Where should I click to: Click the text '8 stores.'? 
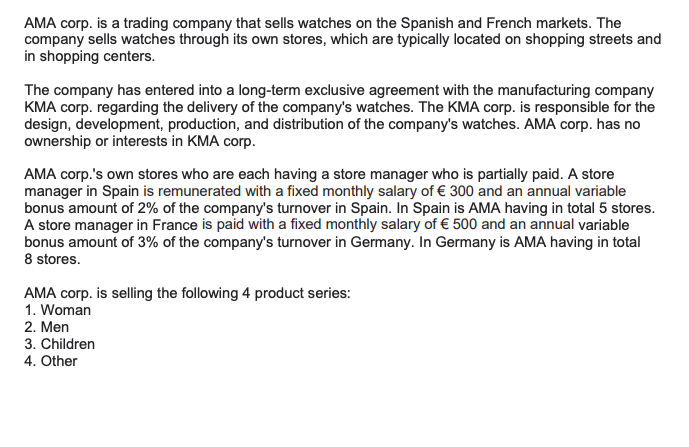52,259
